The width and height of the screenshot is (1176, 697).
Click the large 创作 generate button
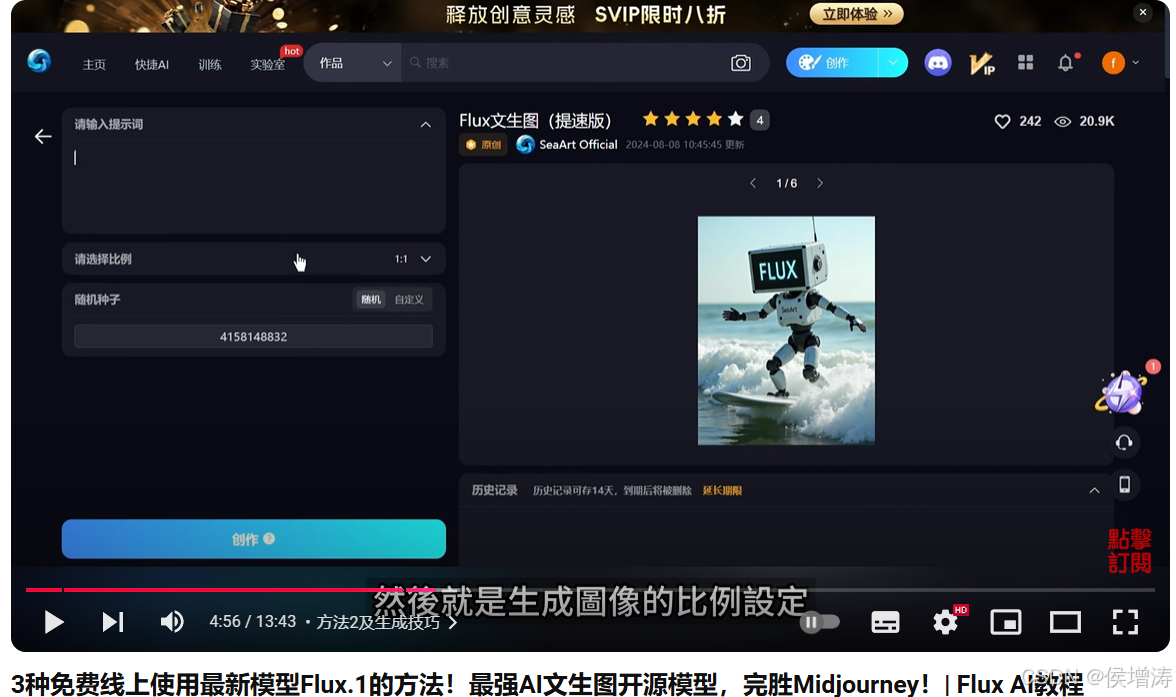[254, 539]
